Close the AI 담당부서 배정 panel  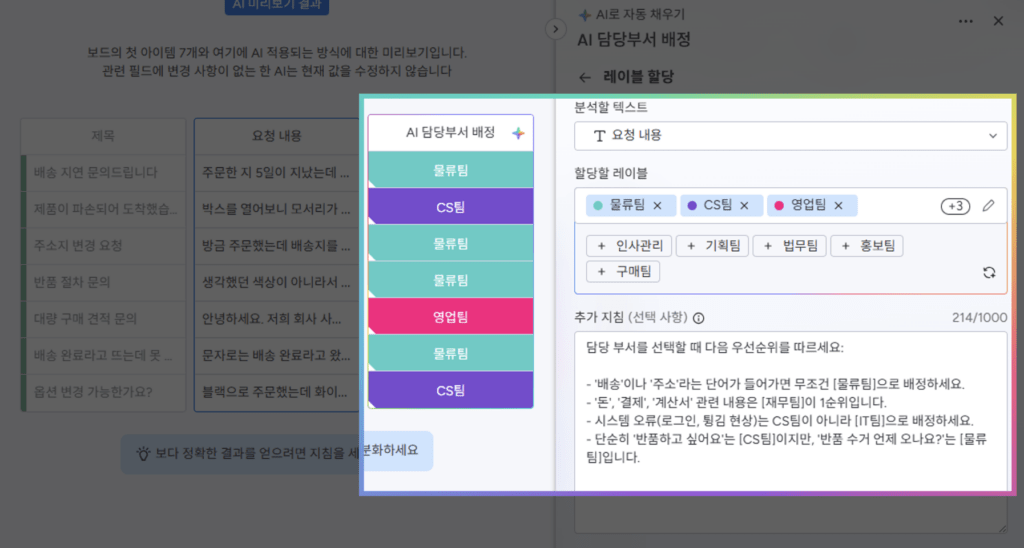pos(998,21)
